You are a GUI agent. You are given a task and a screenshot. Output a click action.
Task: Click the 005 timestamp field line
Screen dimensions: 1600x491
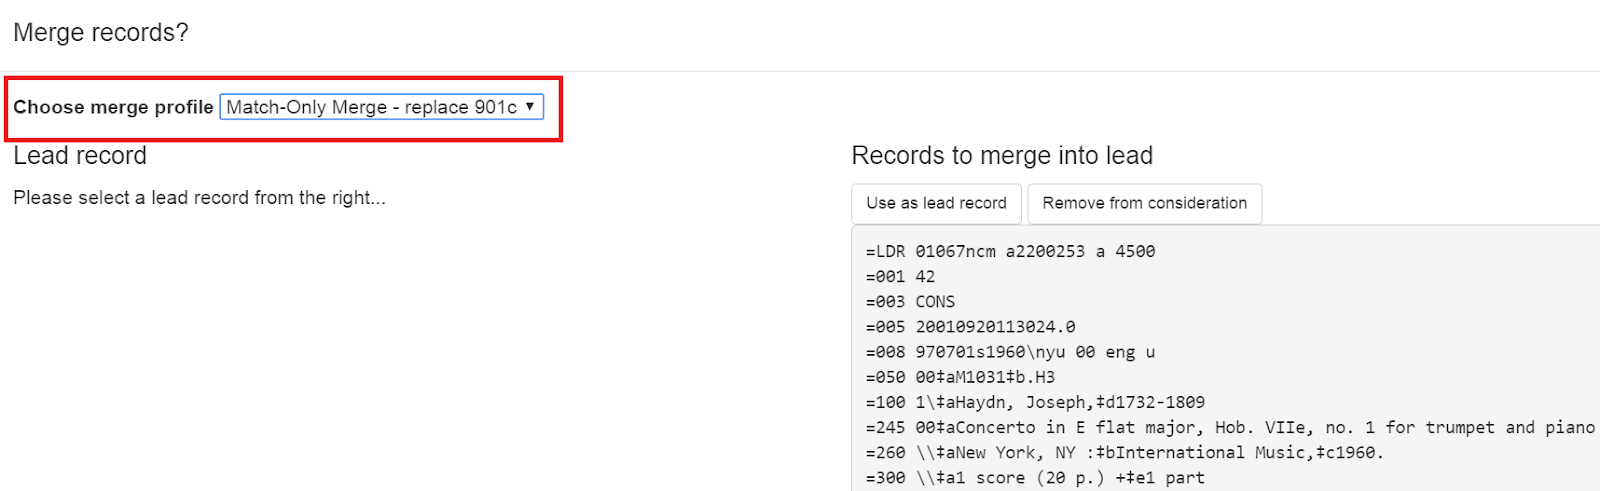[970, 327]
